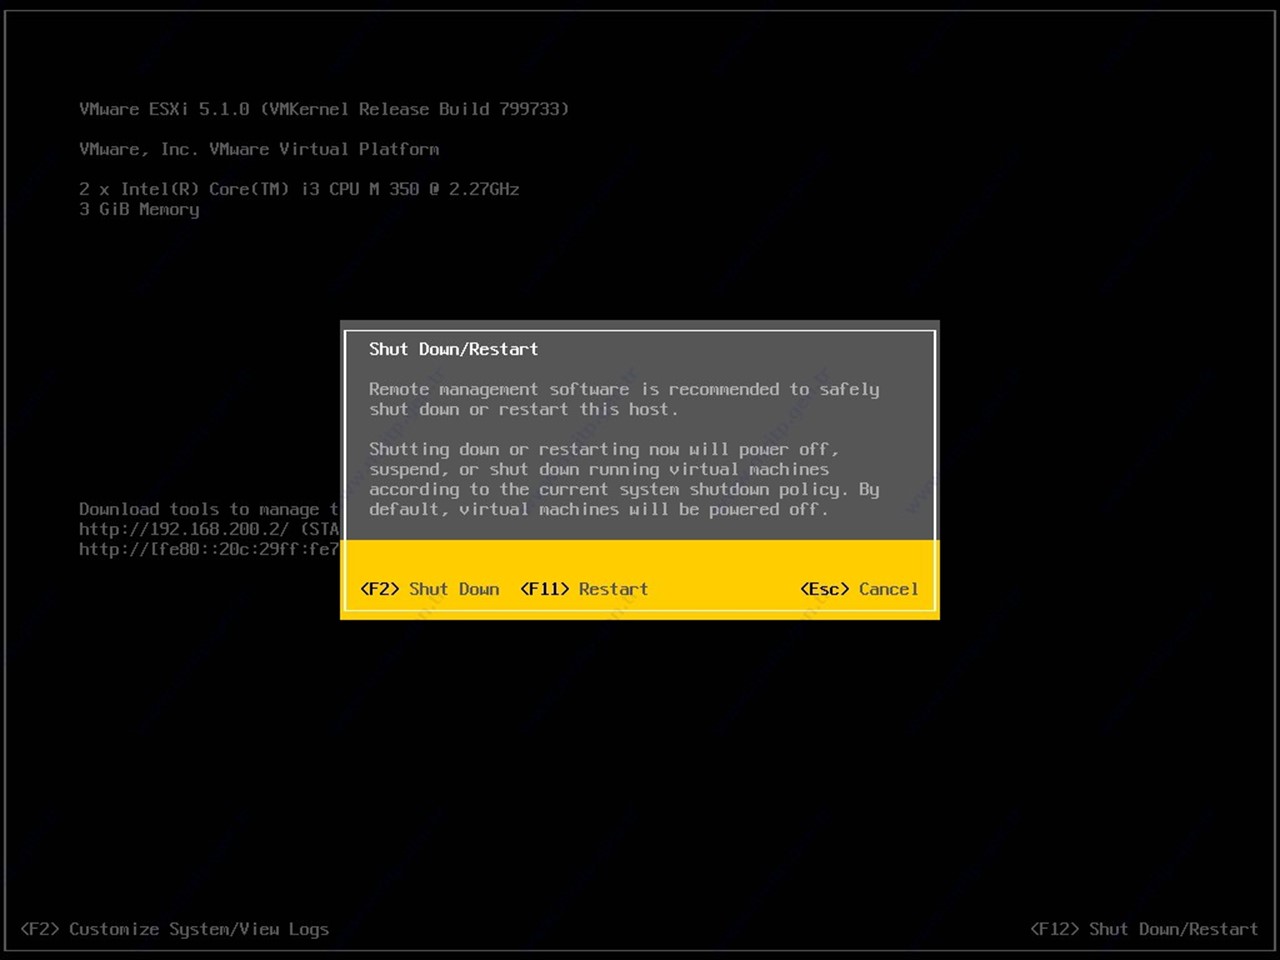
Task: Click the virtual machines will be powered off line
Action: pos(599,509)
